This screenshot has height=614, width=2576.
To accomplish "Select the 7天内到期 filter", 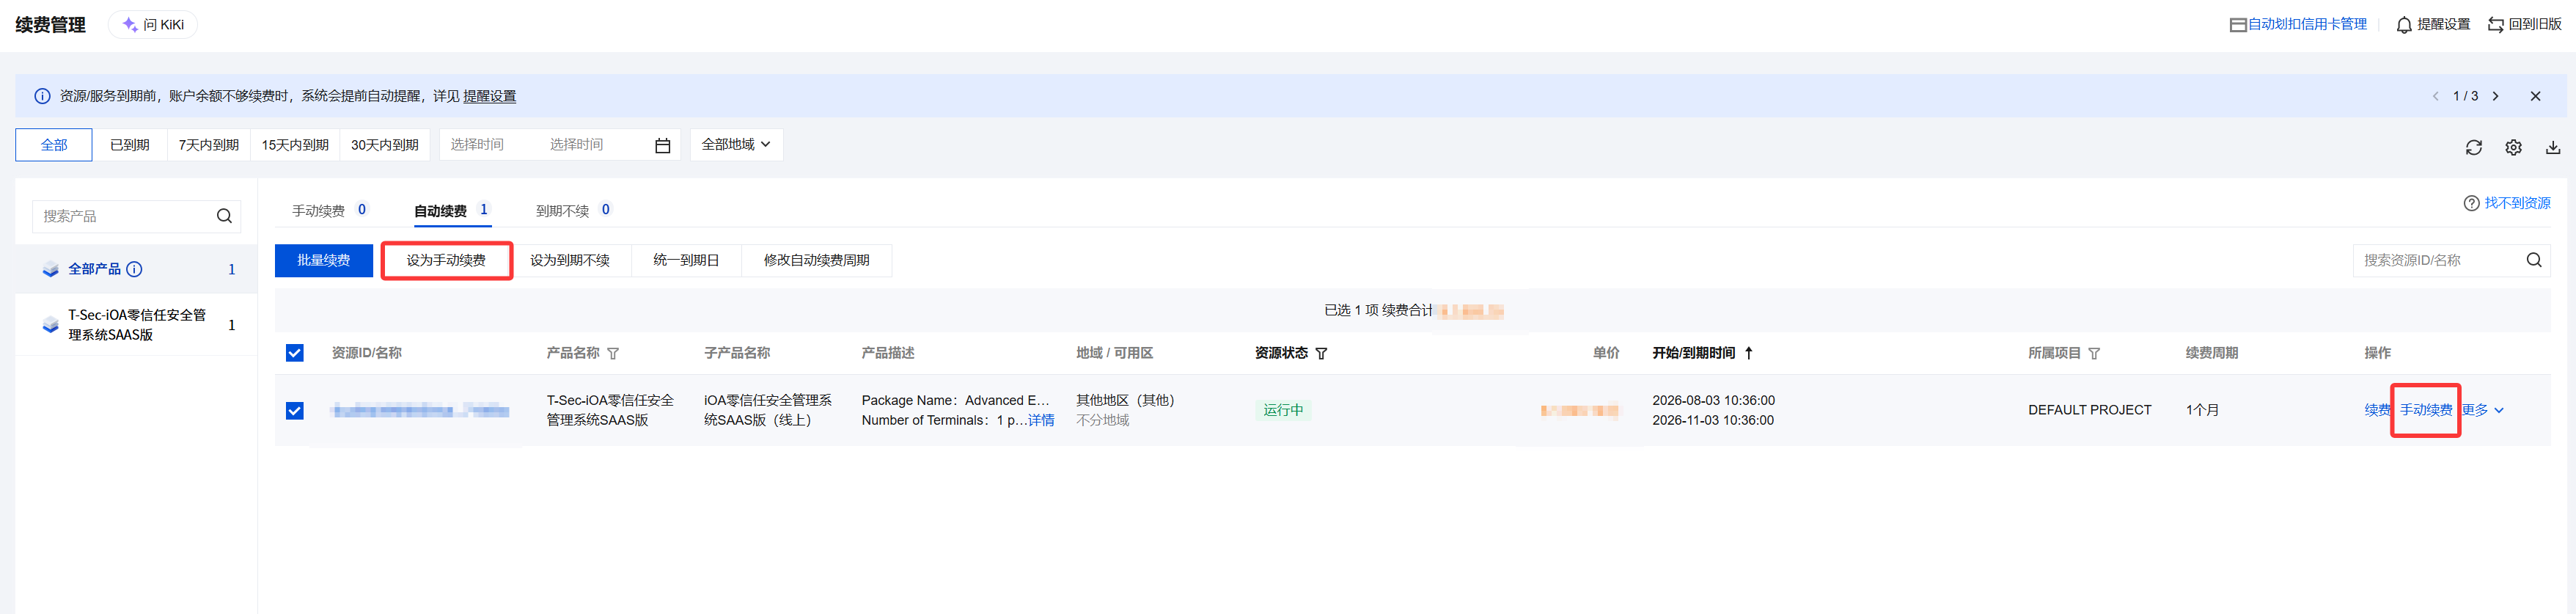I will (209, 145).
